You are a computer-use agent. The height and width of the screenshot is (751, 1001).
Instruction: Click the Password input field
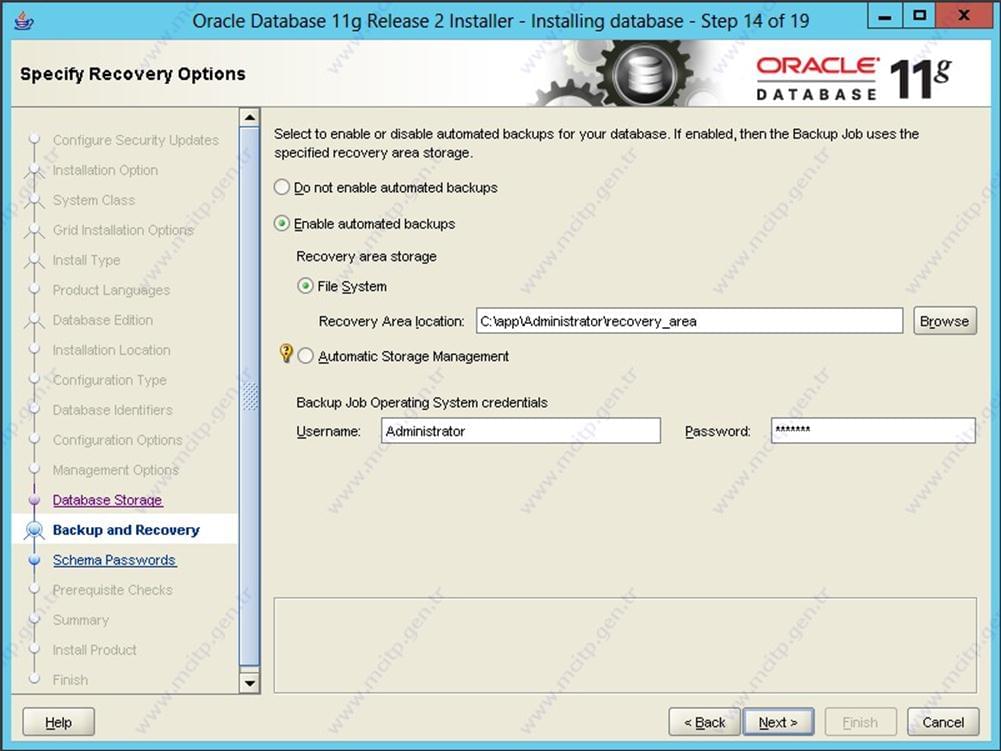point(873,430)
